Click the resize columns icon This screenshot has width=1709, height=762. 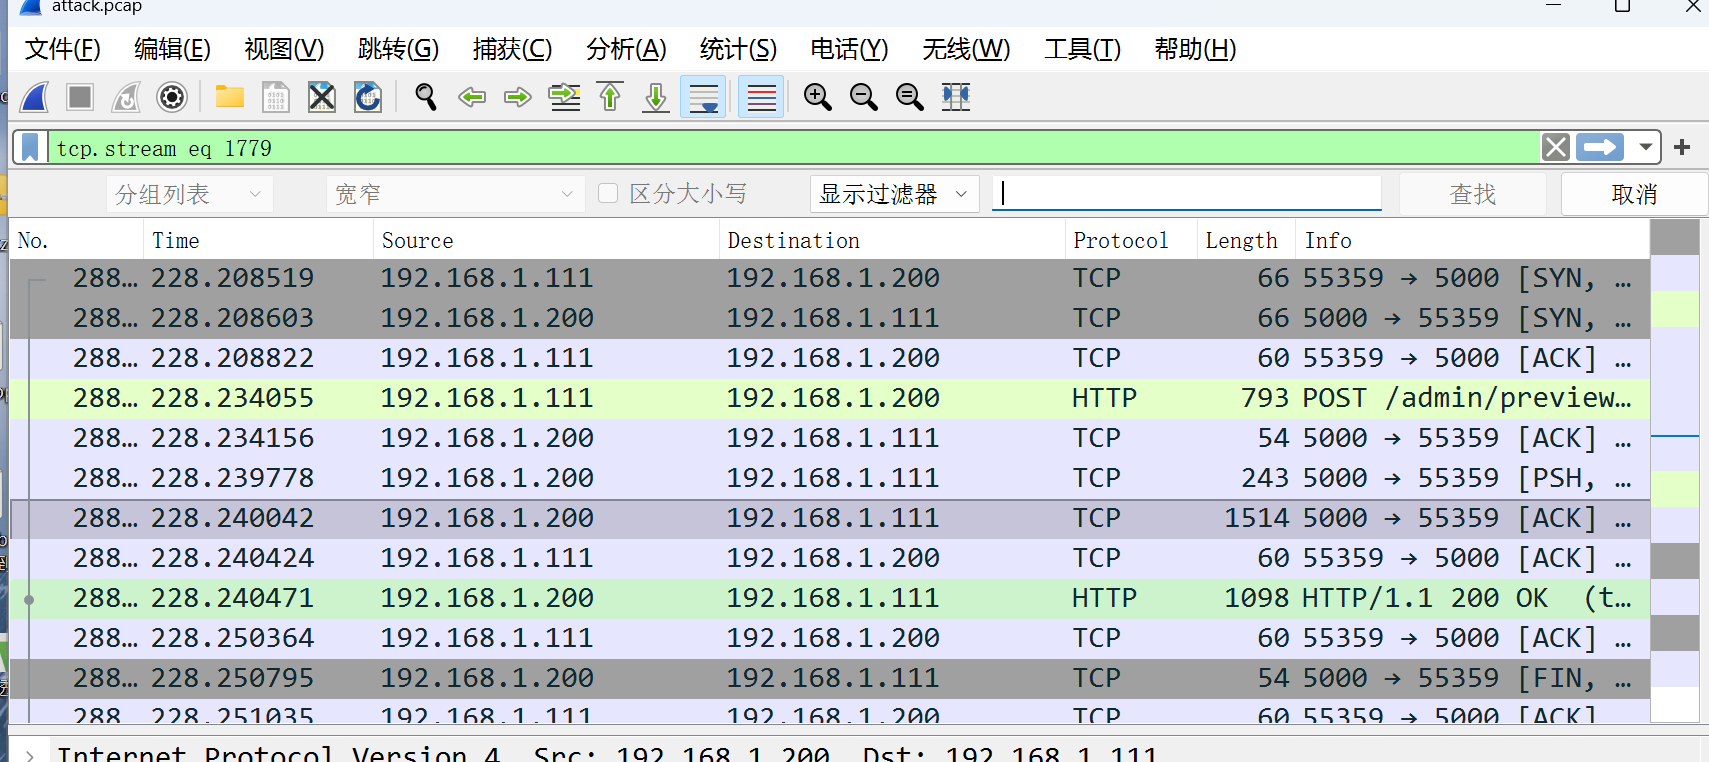click(x=956, y=97)
